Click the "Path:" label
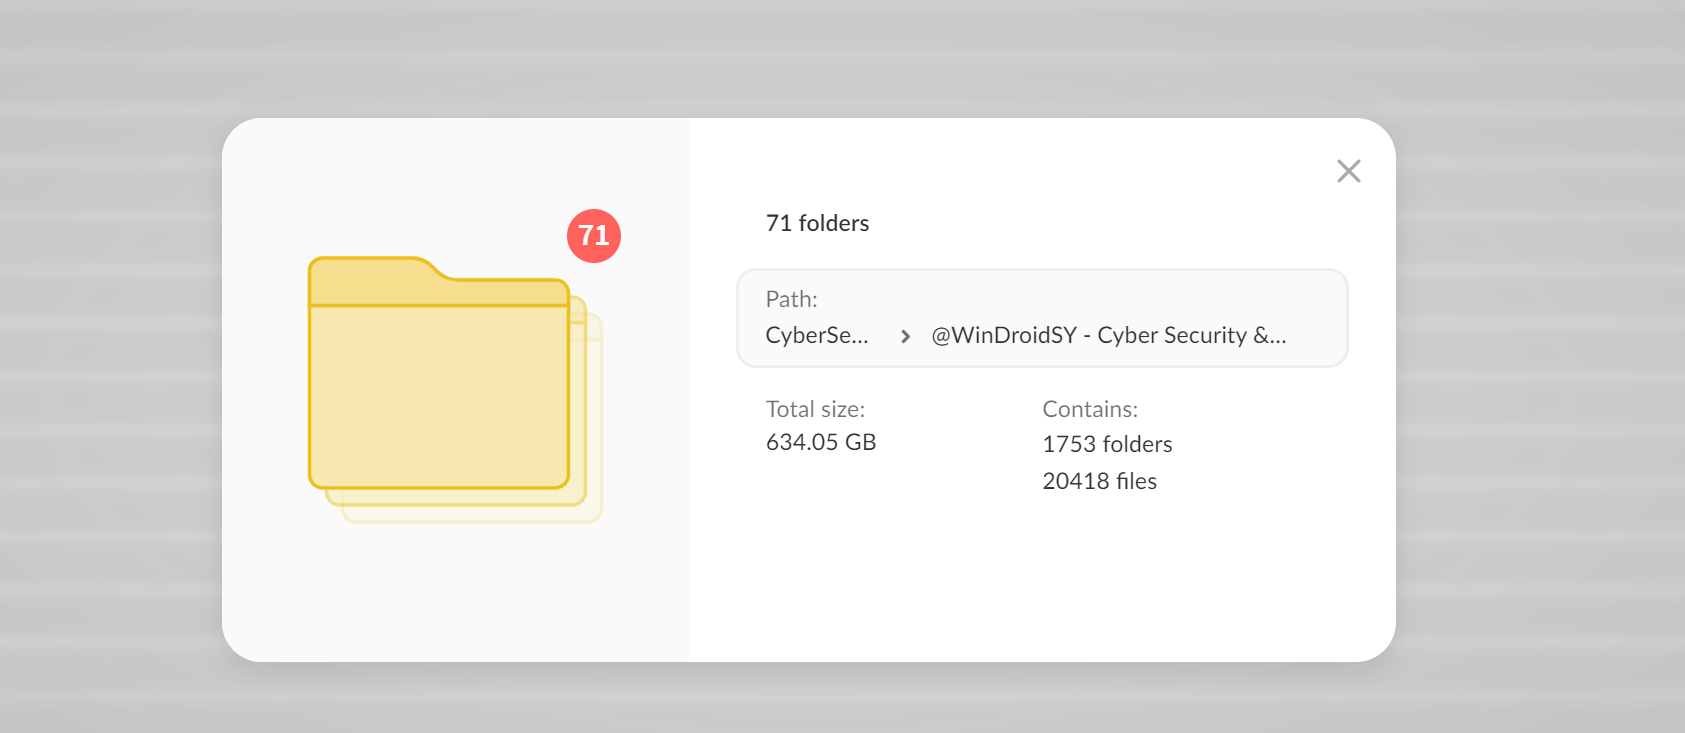 point(791,299)
